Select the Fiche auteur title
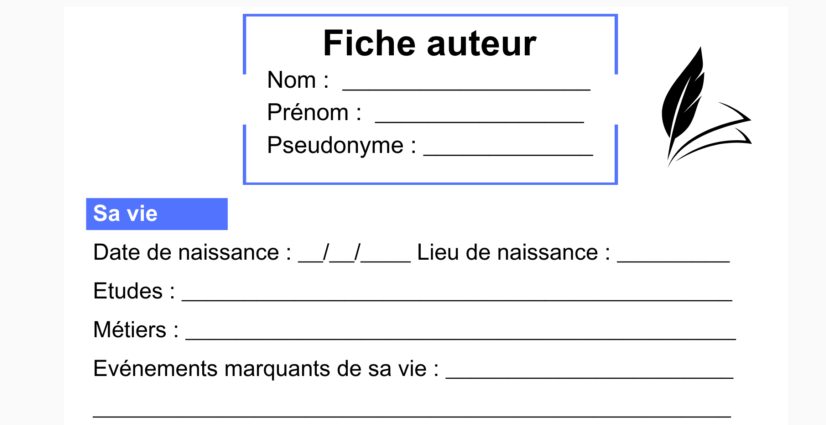Image resolution: width=826 pixels, height=425 pixels. (x=429, y=43)
